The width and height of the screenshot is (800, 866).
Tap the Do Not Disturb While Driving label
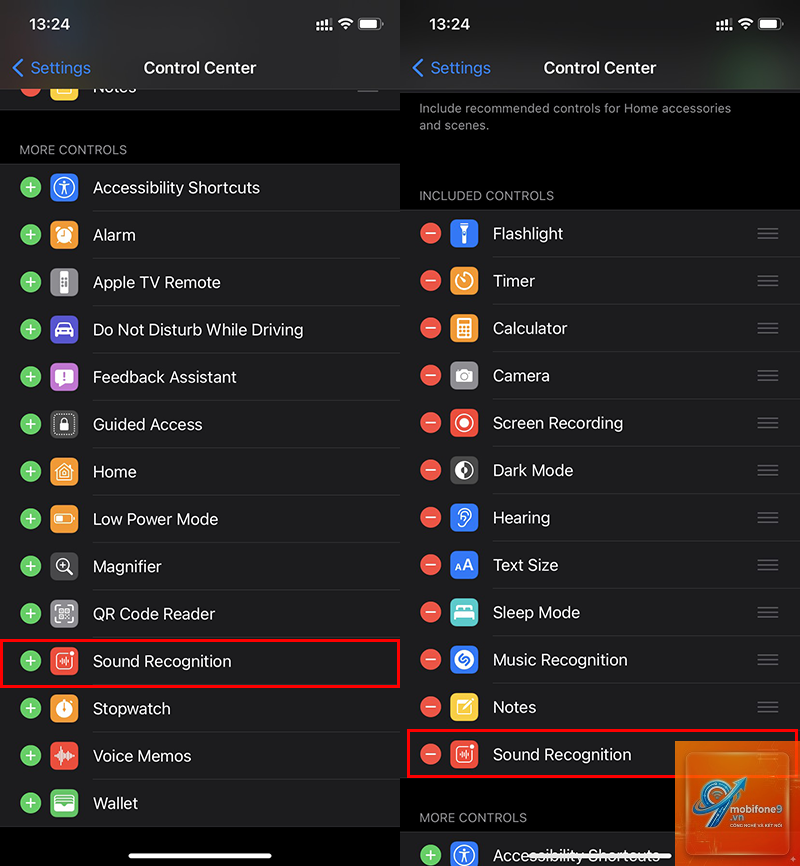click(198, 330)
